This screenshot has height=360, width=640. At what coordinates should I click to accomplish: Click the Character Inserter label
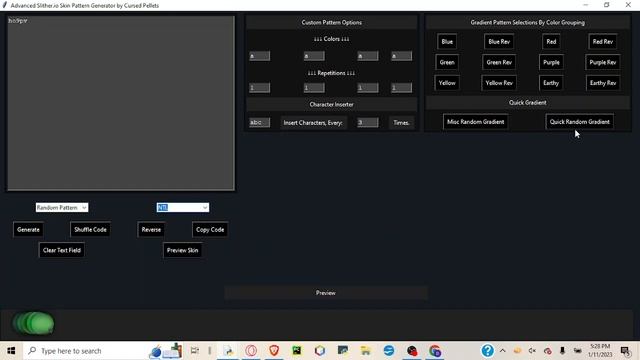331,104
